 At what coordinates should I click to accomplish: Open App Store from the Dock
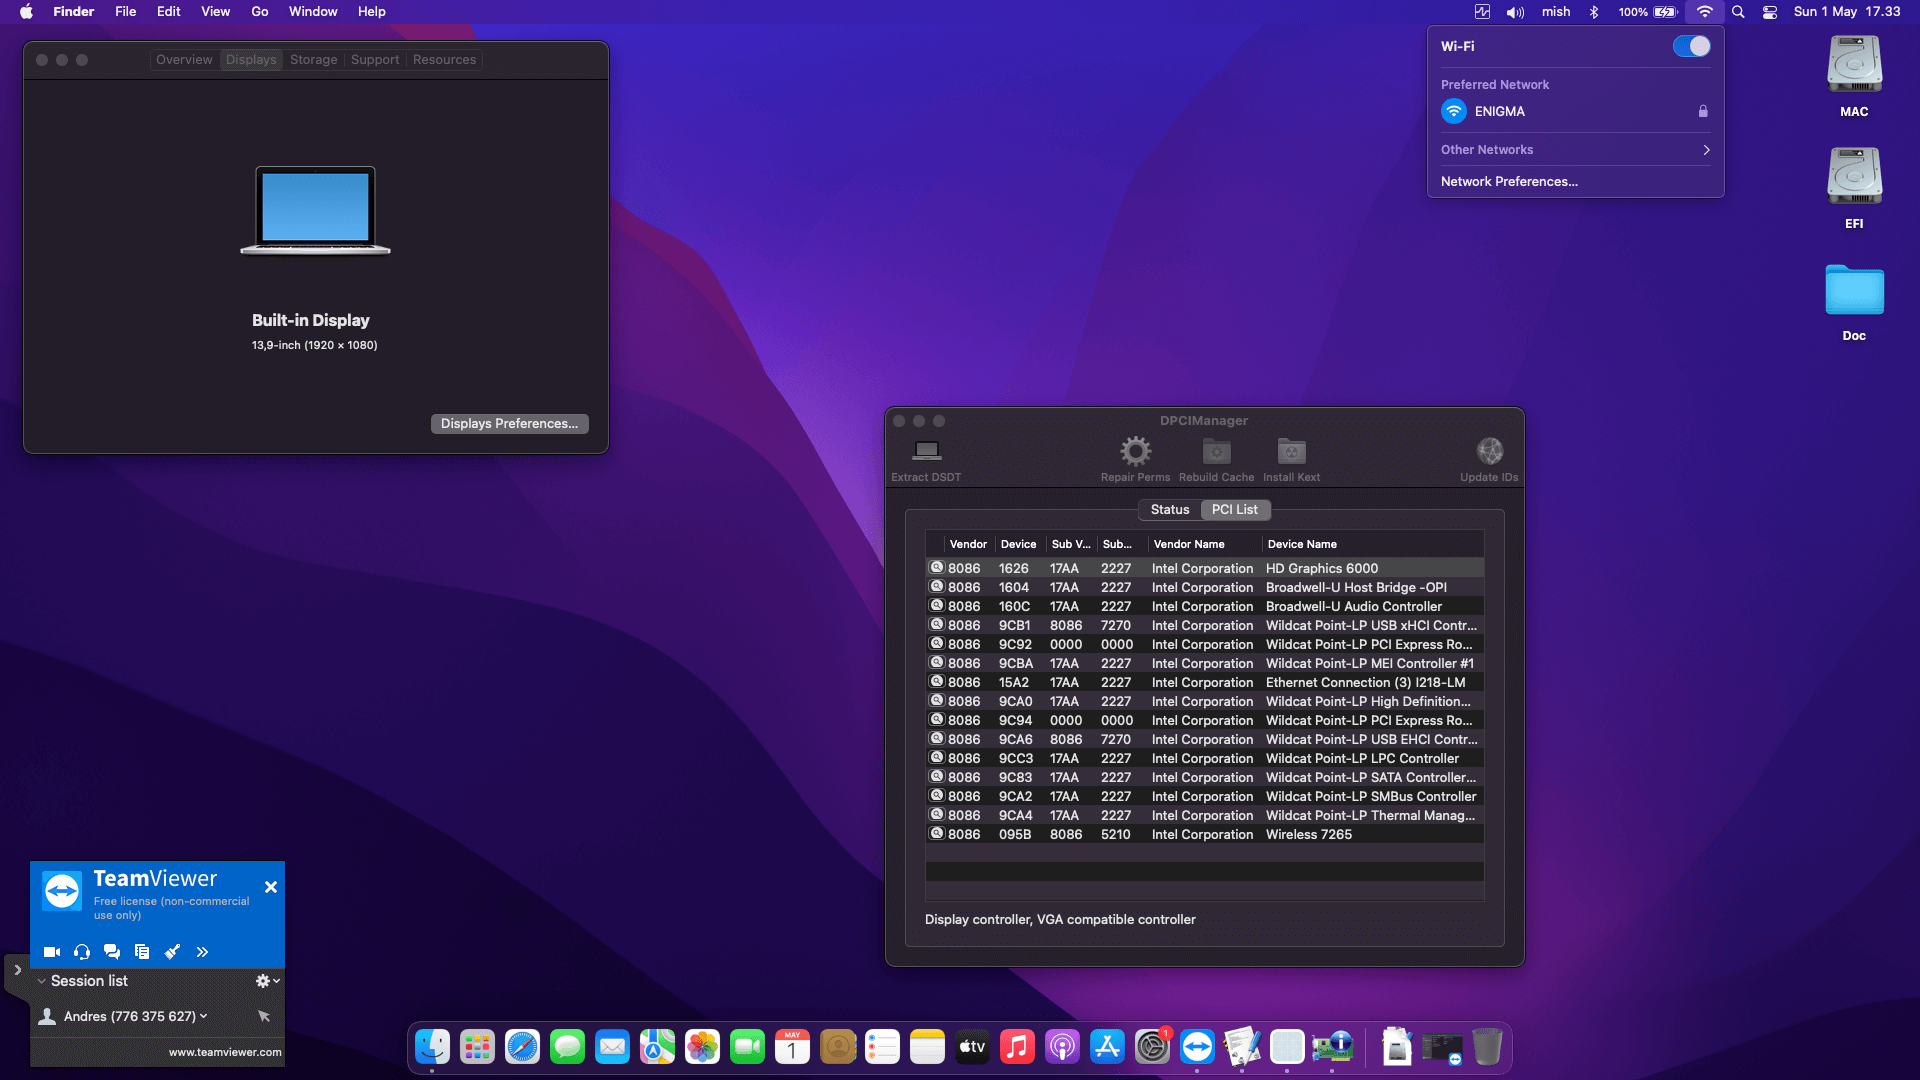point(1107,1047)
